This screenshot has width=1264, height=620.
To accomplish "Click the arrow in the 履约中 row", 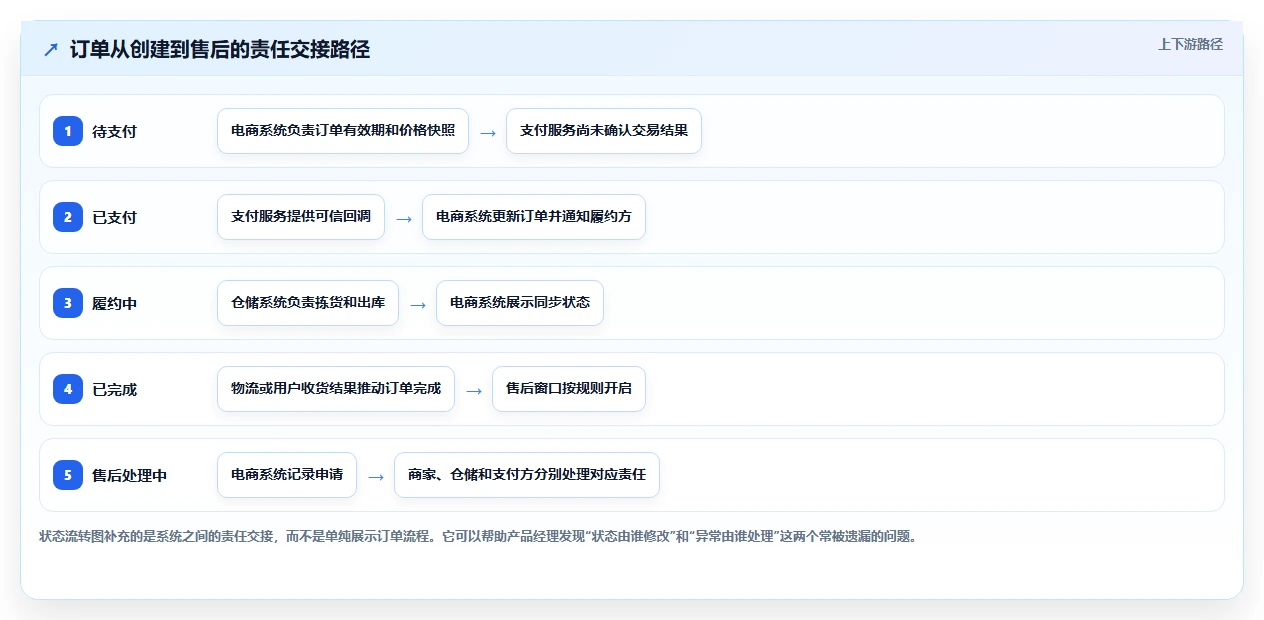I will pos(418,304).
